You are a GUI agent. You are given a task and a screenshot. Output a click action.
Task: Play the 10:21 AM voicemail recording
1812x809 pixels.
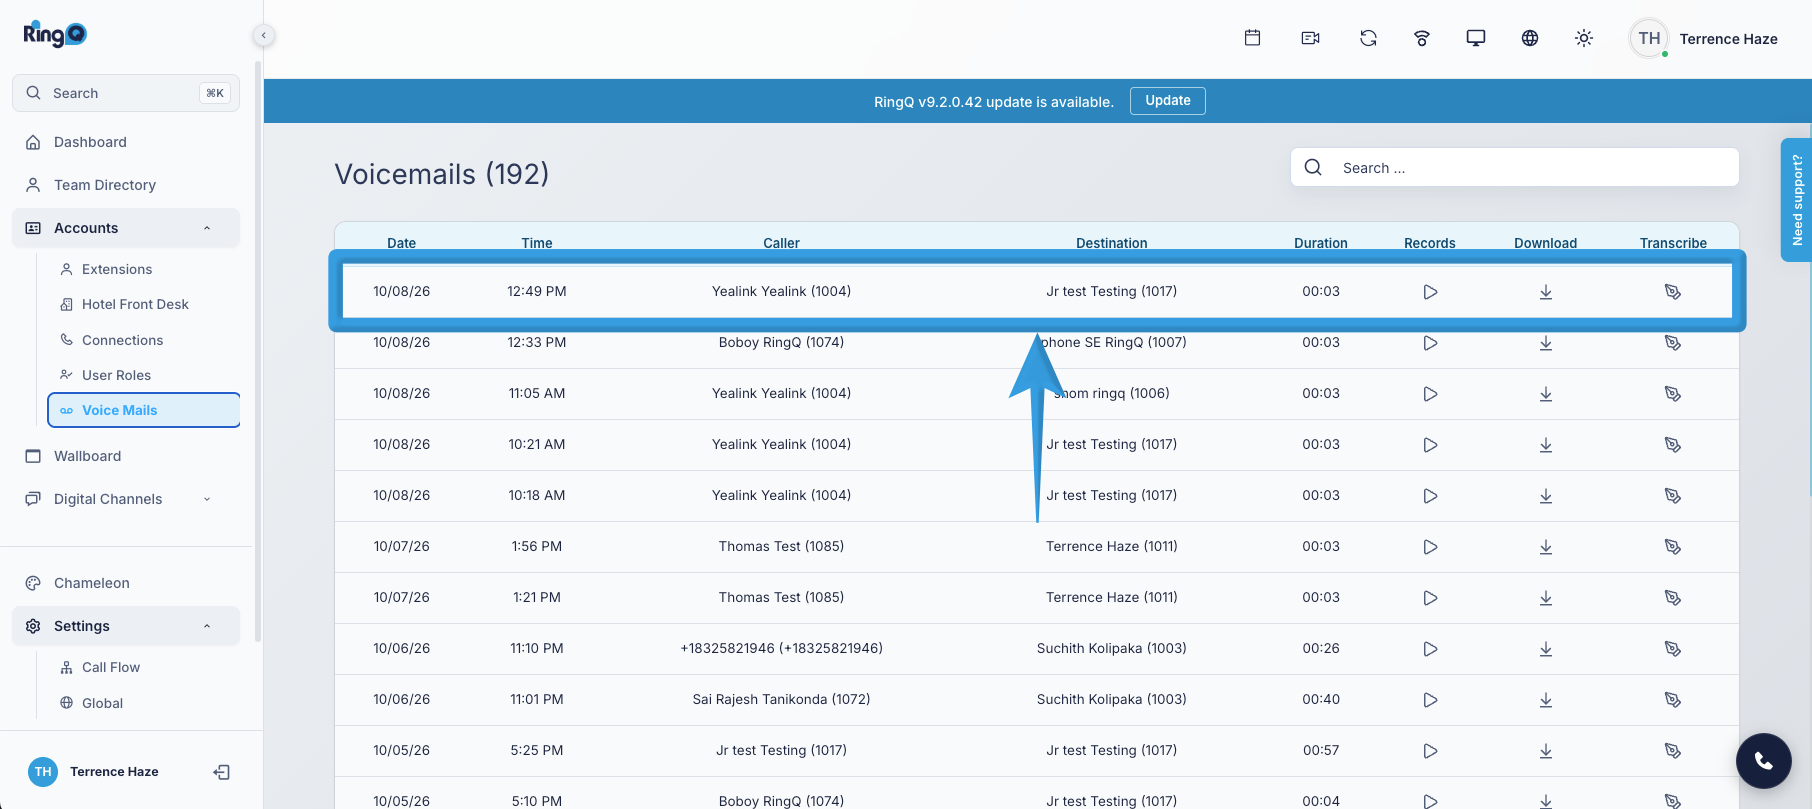coord(1430,445)
